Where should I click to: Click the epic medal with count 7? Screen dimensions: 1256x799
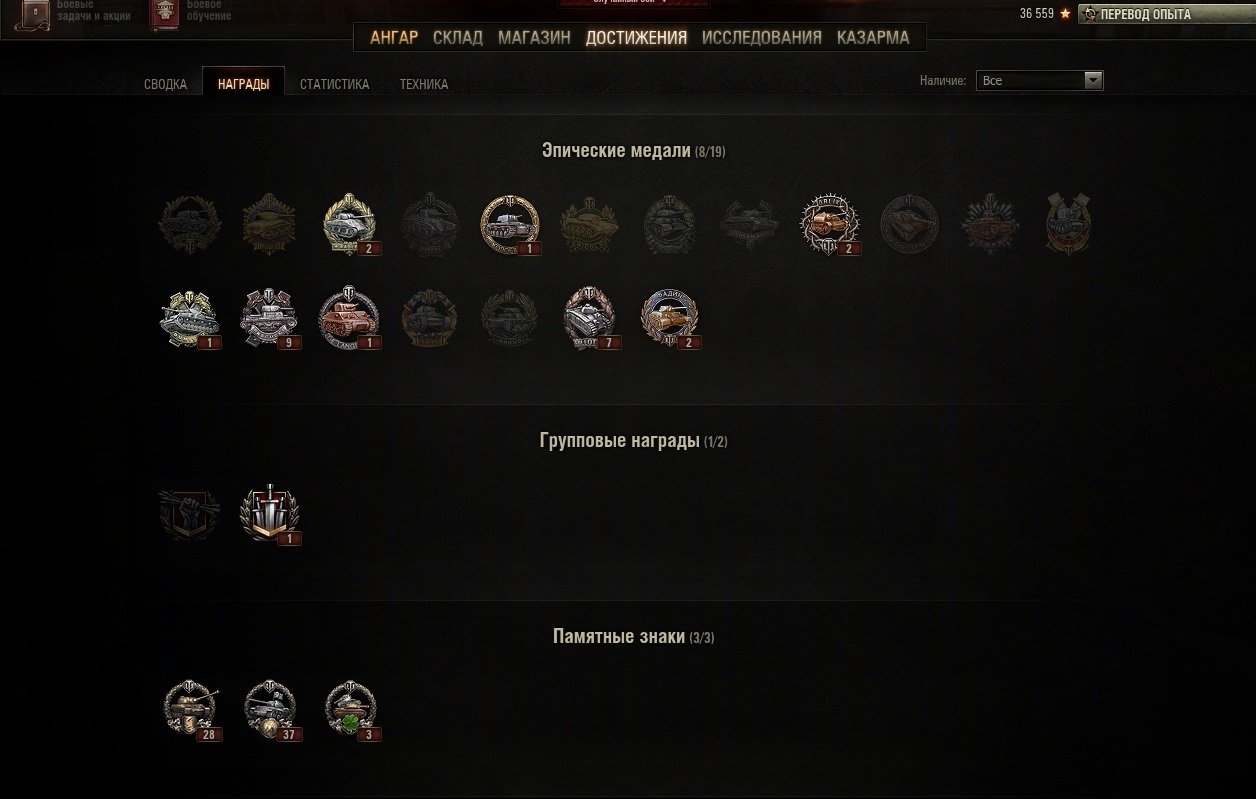[590, 318]
